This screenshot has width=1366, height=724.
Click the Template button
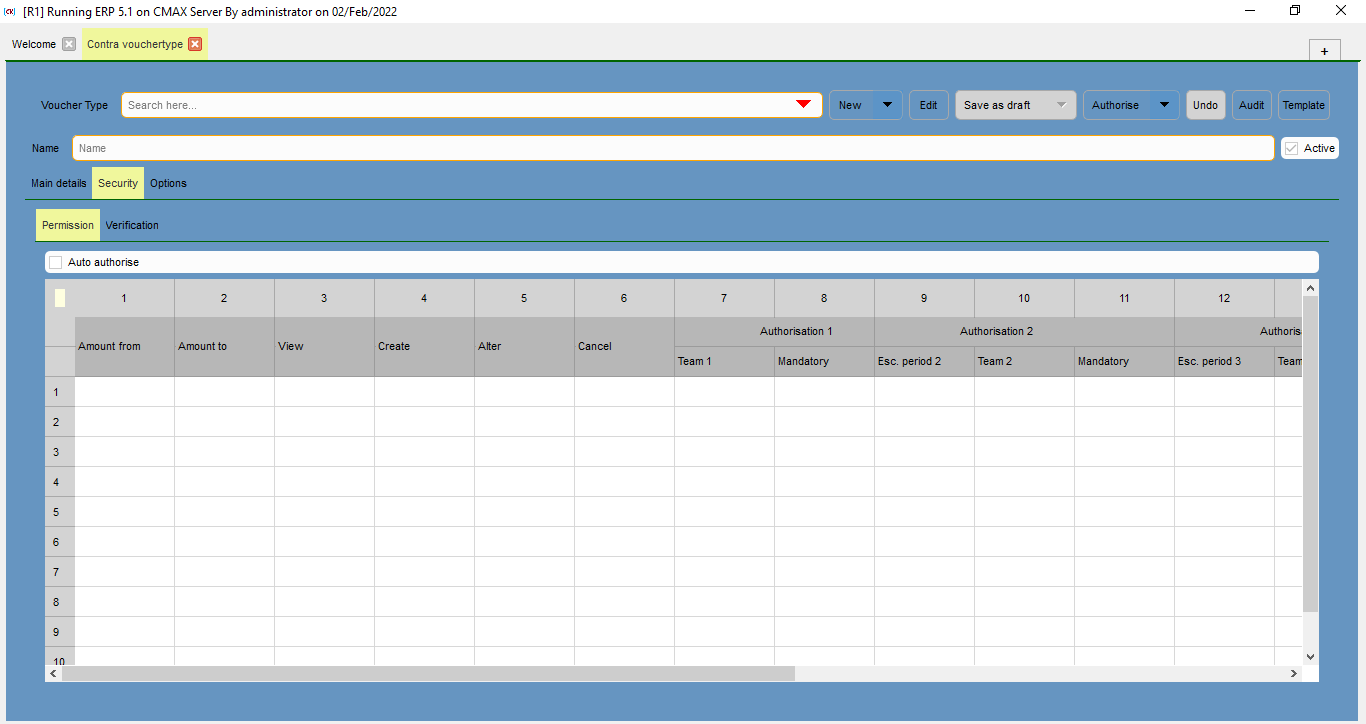pyautogui.click(x=1304, y=105)
